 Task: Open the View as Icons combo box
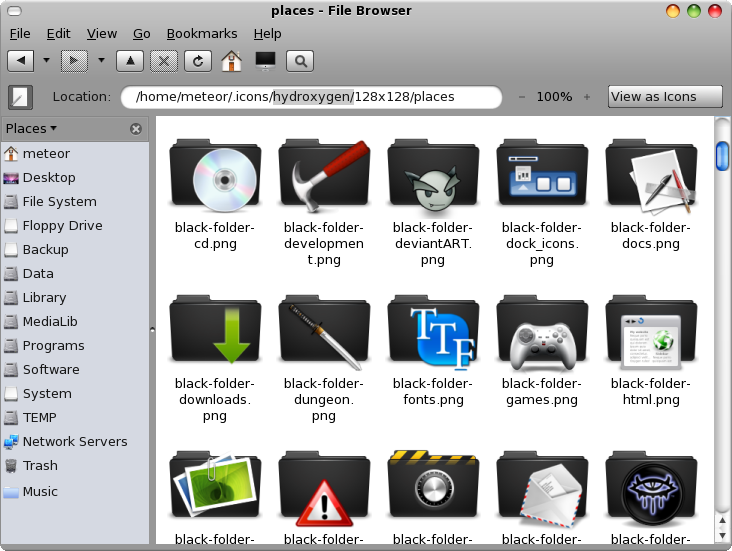pos(665,97)
